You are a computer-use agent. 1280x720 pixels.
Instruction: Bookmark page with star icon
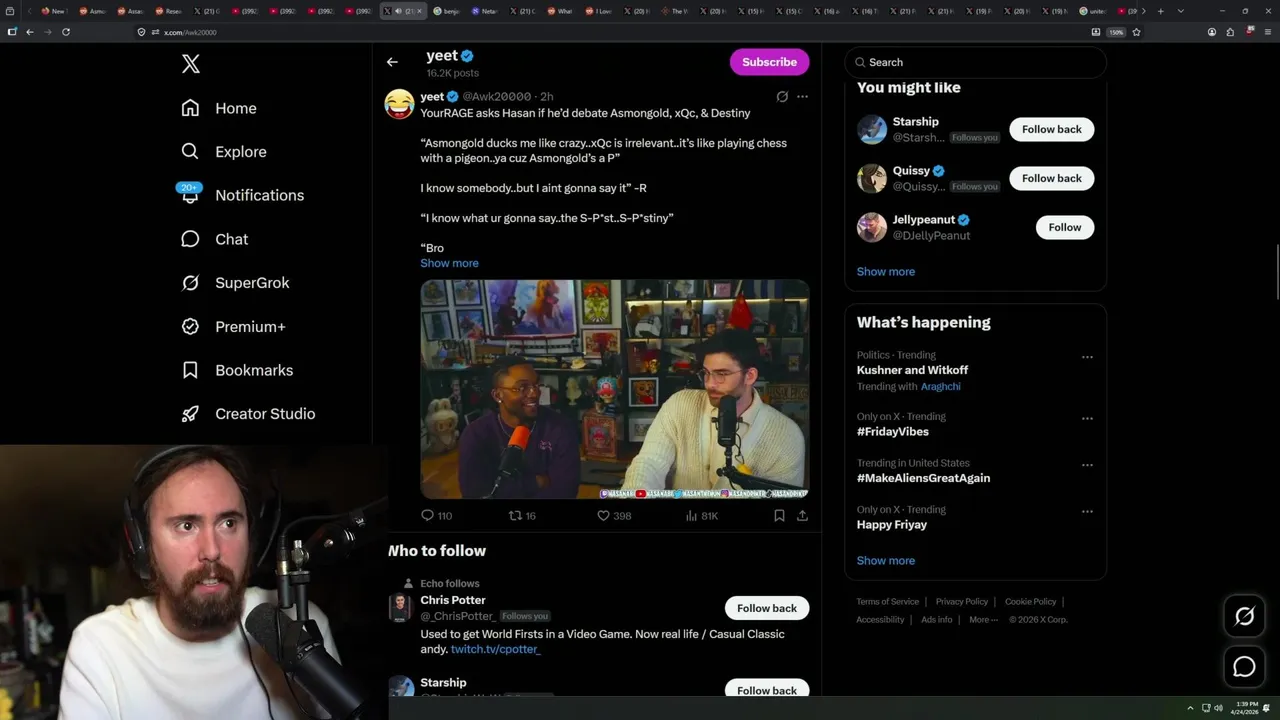coord(1136,32)
